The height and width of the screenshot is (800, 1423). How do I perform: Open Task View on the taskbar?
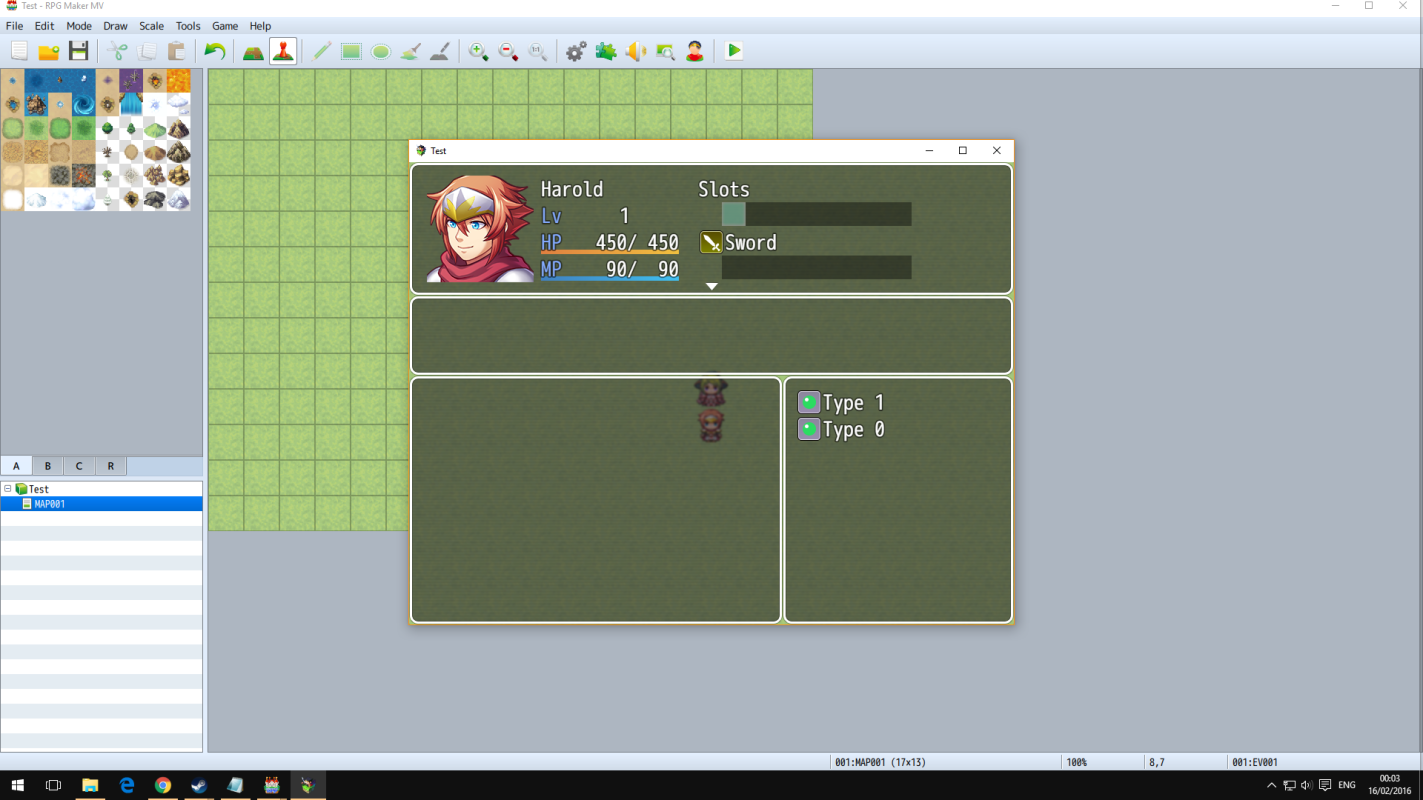tap(54, 785)
